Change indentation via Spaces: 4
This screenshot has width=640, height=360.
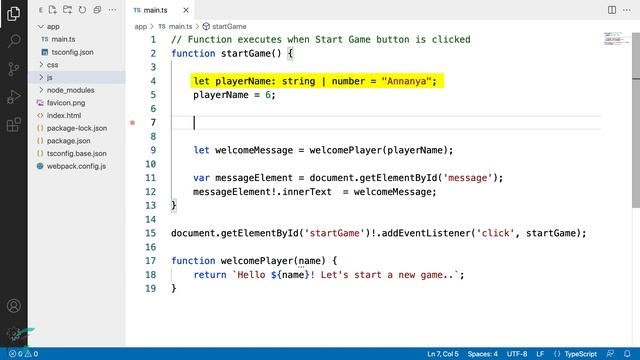(482, 354)
